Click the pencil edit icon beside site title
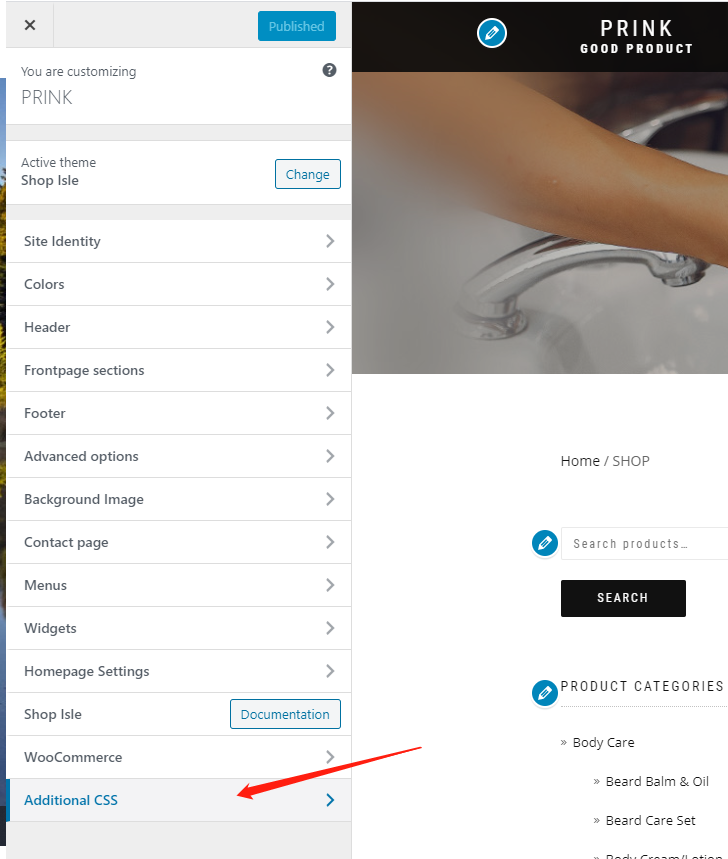The height and width of the screenshot is (859, 728). point(492,33)
